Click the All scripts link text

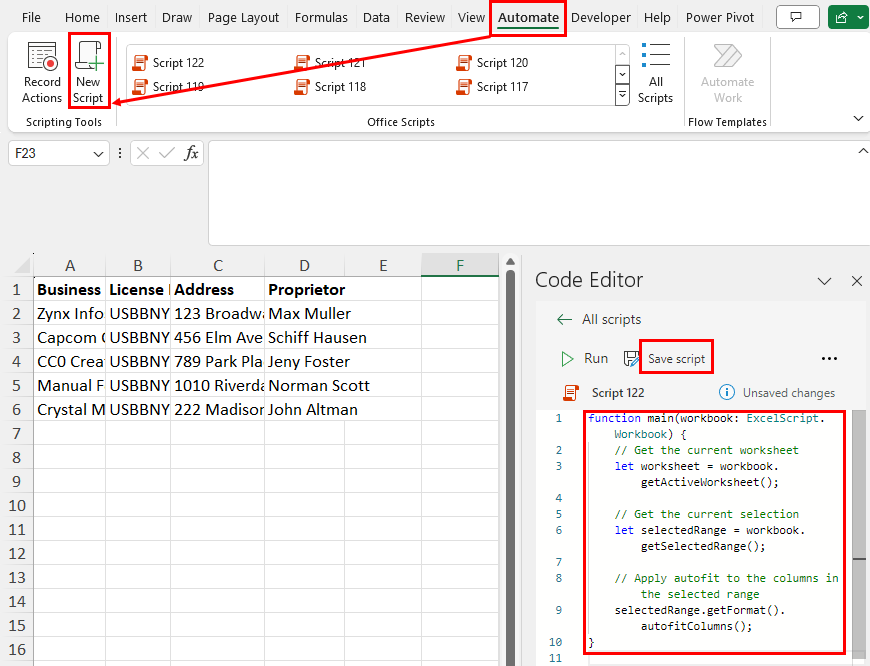click(x=611, y=319)
